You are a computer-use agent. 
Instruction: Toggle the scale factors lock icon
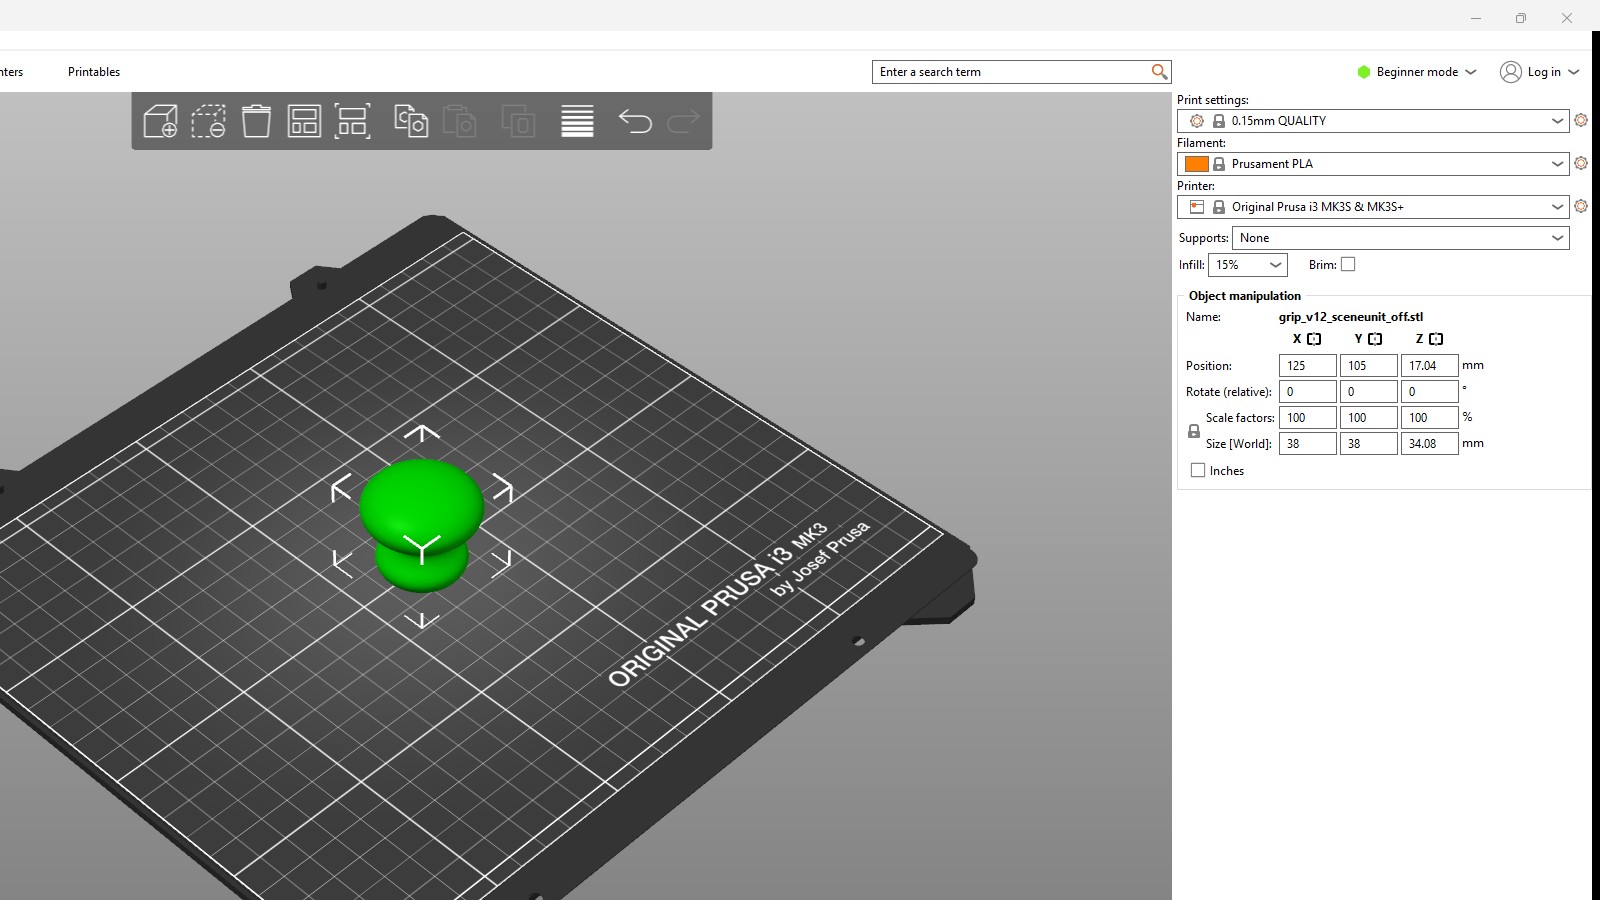click(x=1193, y=431)
